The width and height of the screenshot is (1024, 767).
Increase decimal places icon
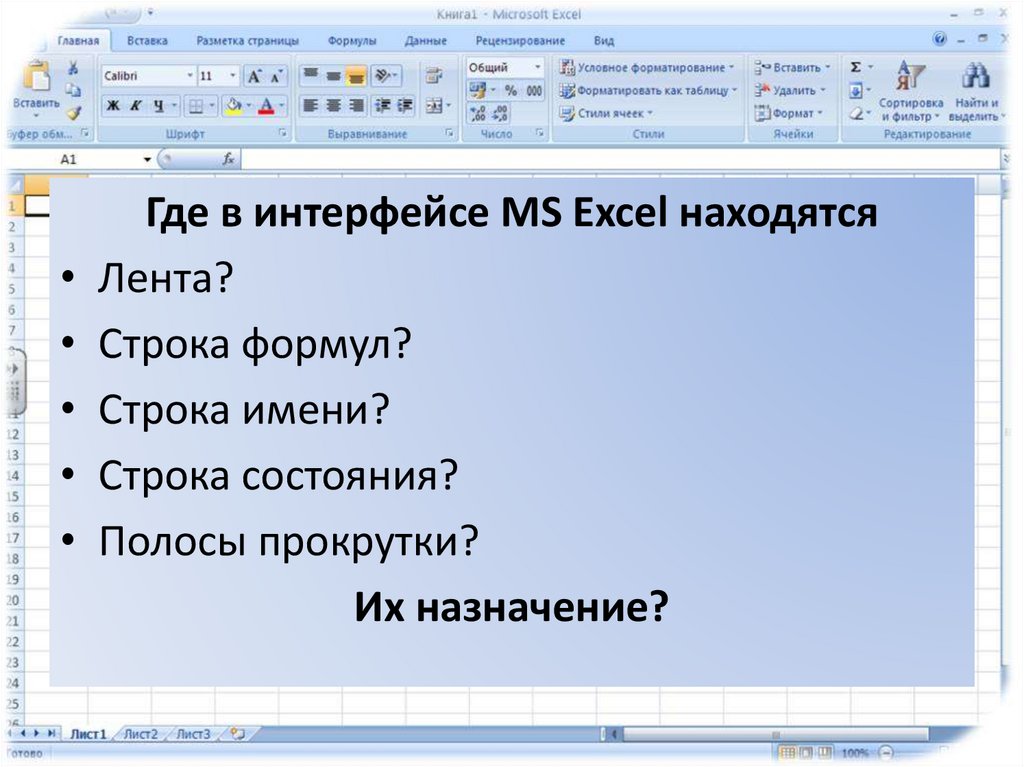pos(477,114)
